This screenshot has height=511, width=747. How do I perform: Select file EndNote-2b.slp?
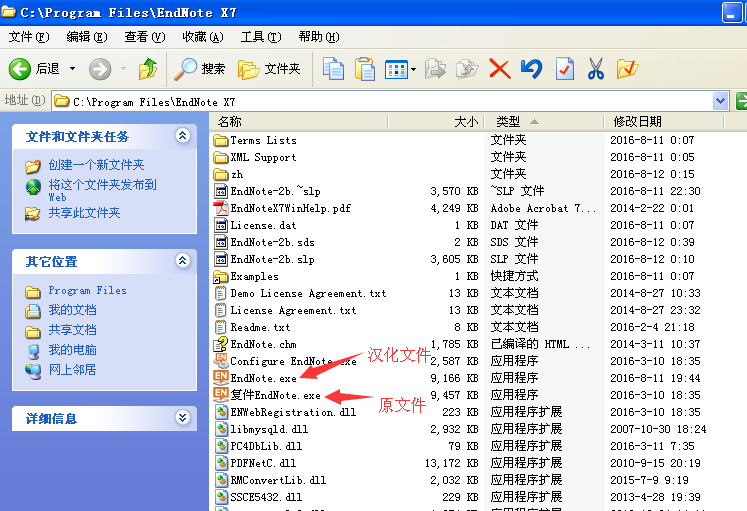[273, 259]
